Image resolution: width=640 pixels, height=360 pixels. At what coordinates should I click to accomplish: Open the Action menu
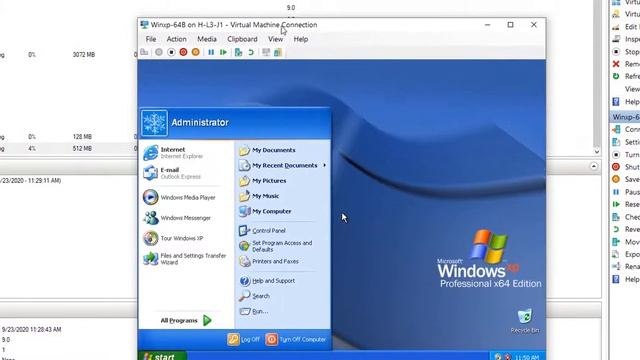click(176, 39)
